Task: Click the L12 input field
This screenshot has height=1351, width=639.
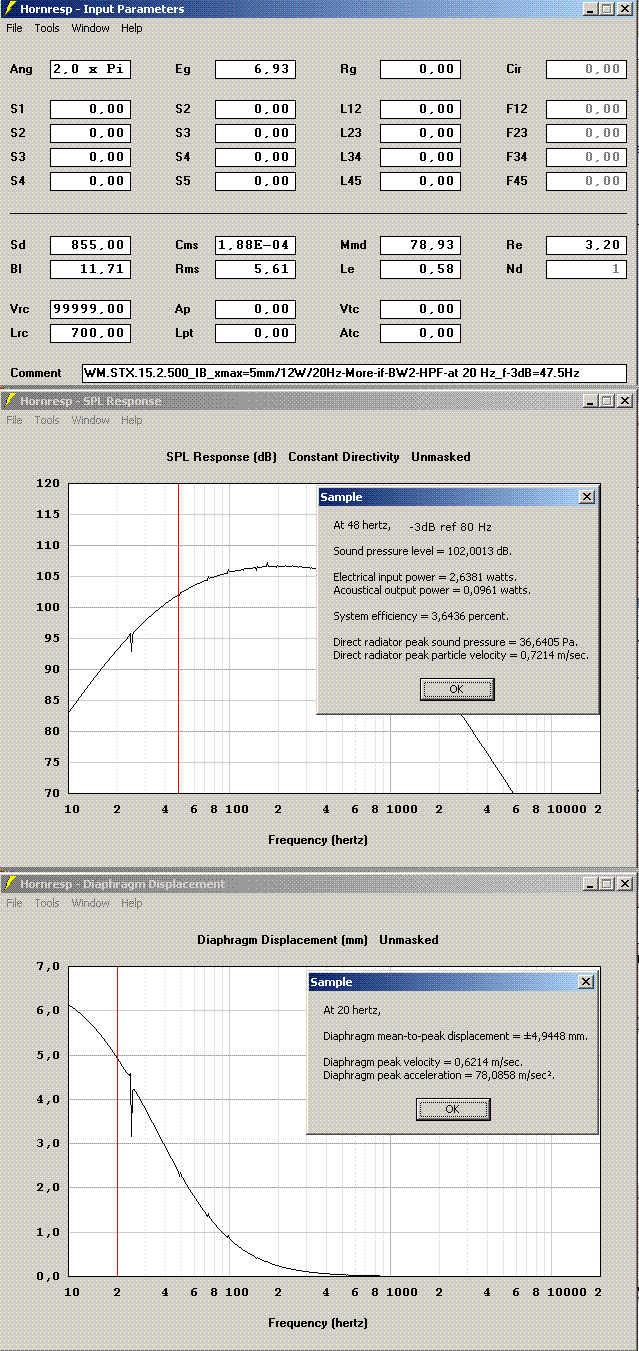Action: pos(420,109)
